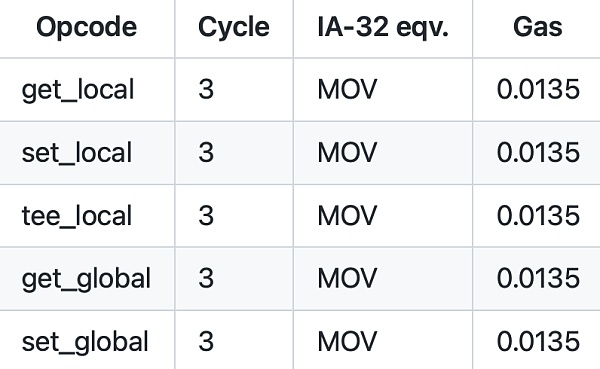Screen dimensions: 600x369
Task: Click the get_global opcode cell
Action: [86, 279]
